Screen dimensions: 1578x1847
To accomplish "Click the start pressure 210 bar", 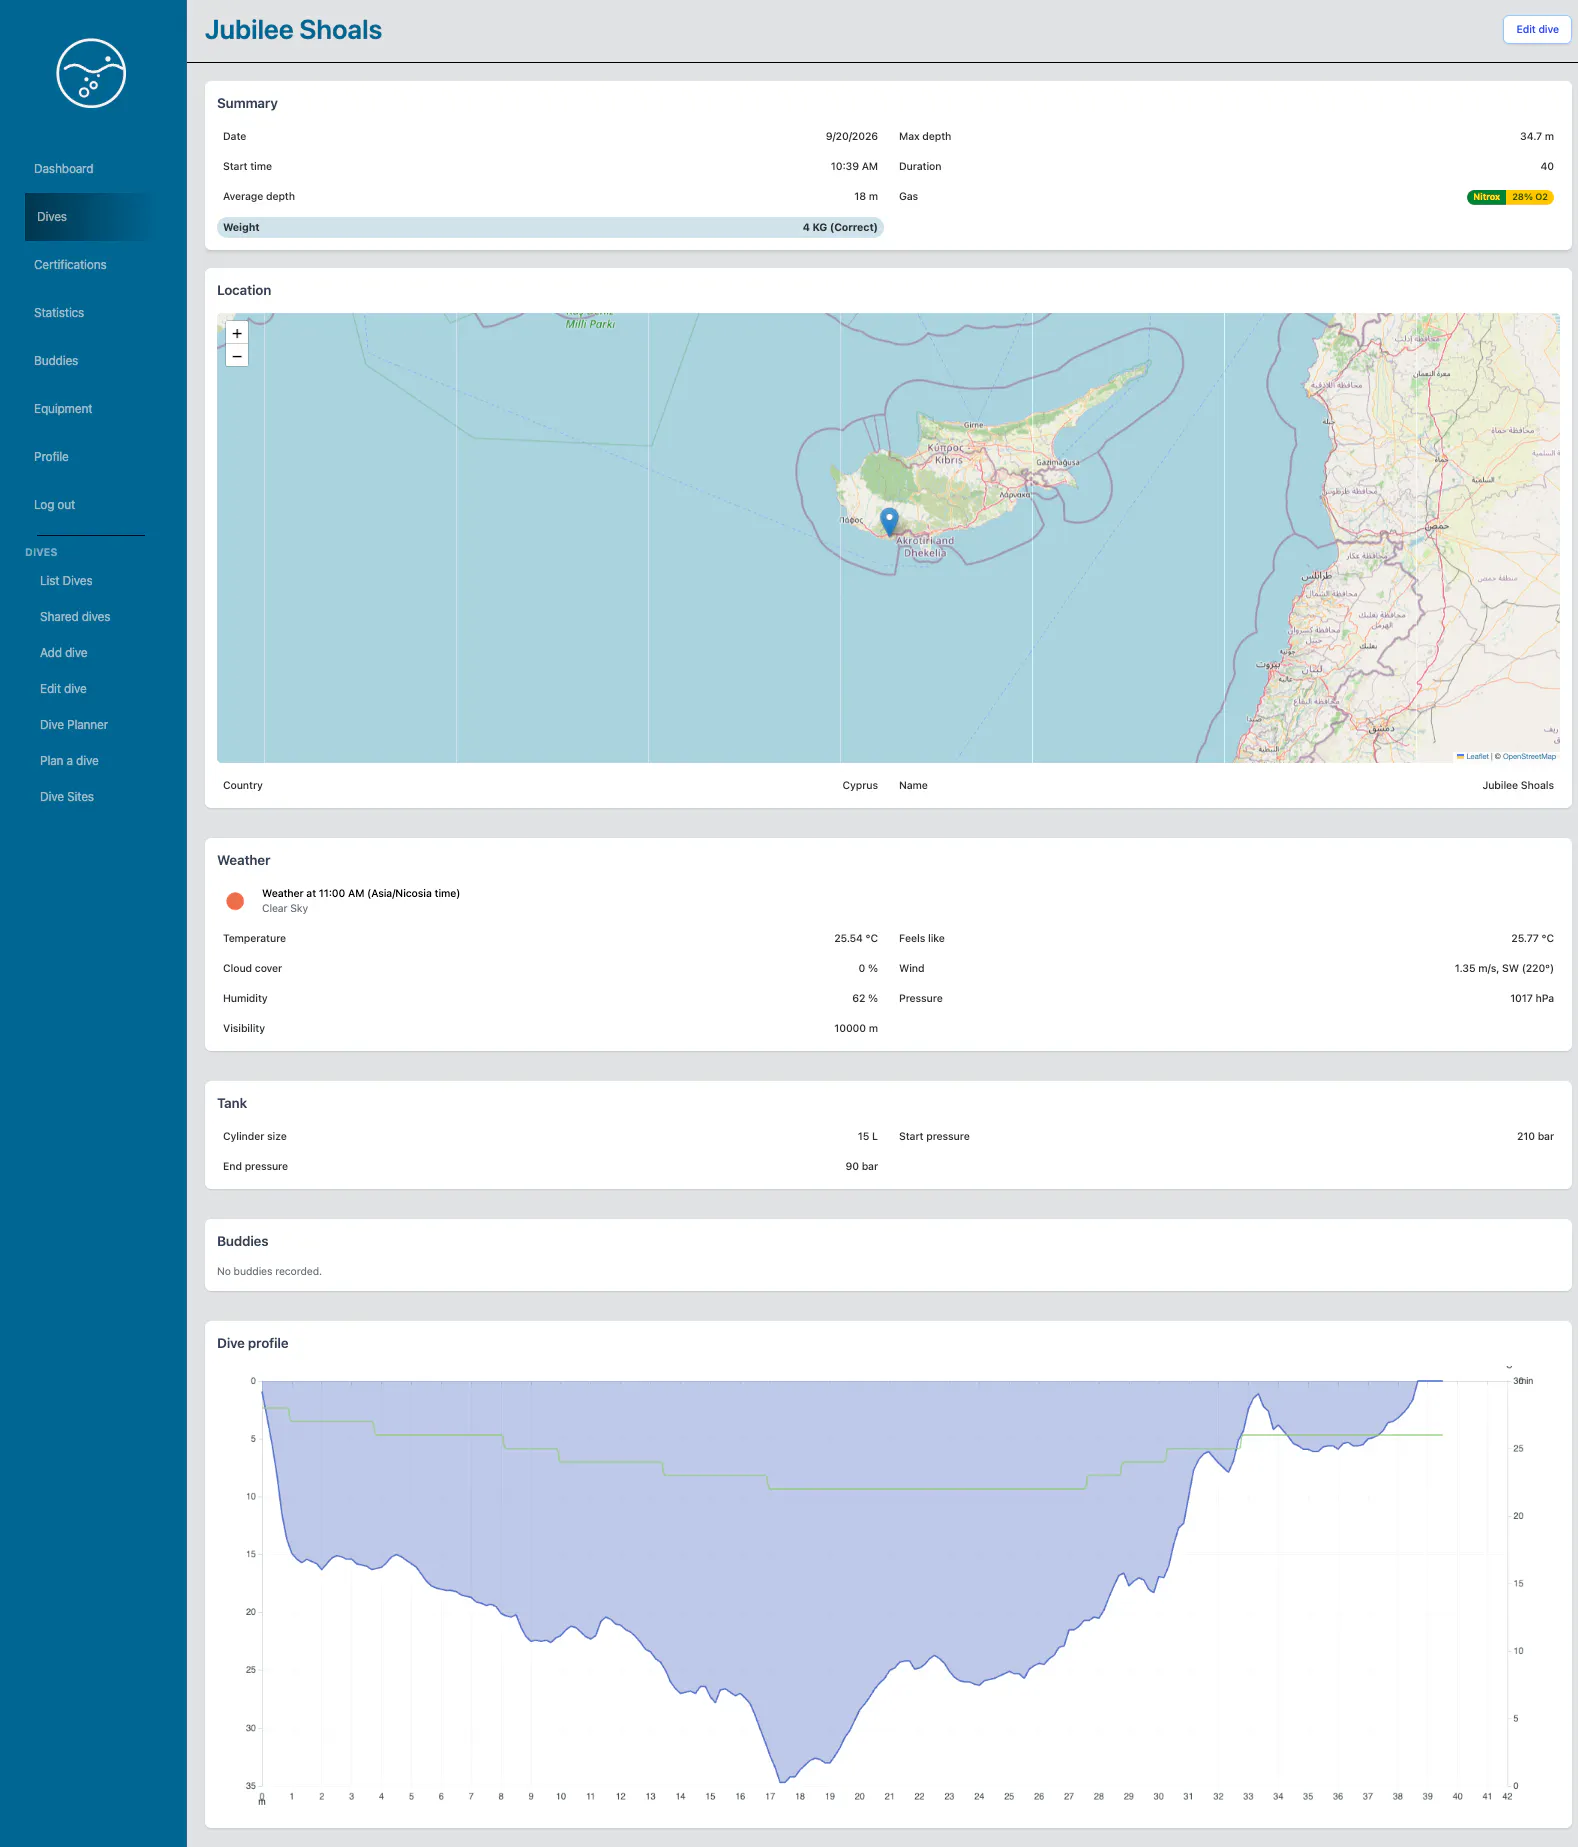I will pos(1535,1137).
